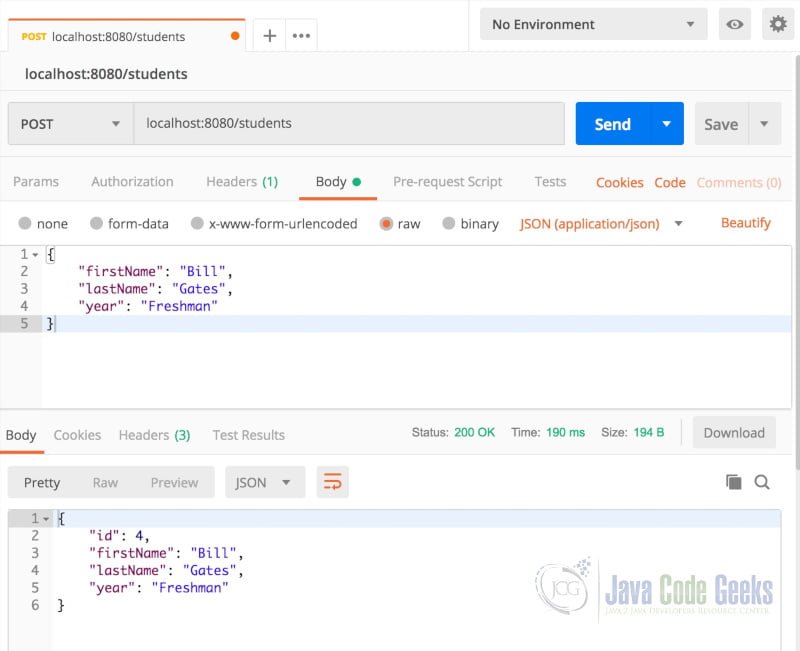Open the Cookies link beside Tests
The width and height of the screenshot is (800, 651).
619,183
